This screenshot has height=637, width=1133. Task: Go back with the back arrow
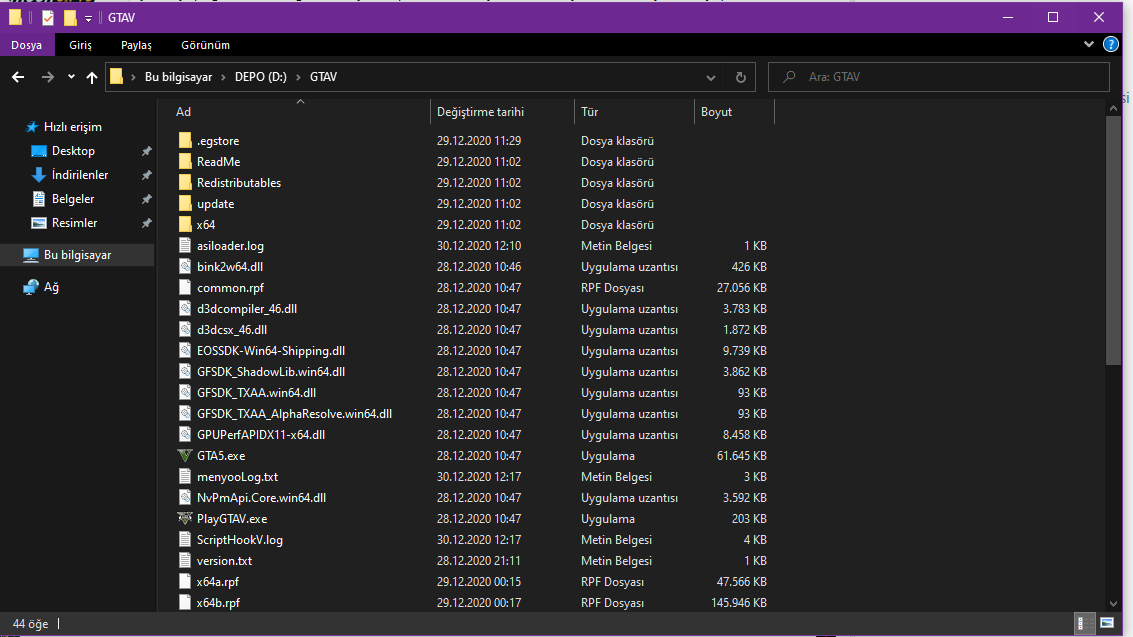[x=18, y=77]
